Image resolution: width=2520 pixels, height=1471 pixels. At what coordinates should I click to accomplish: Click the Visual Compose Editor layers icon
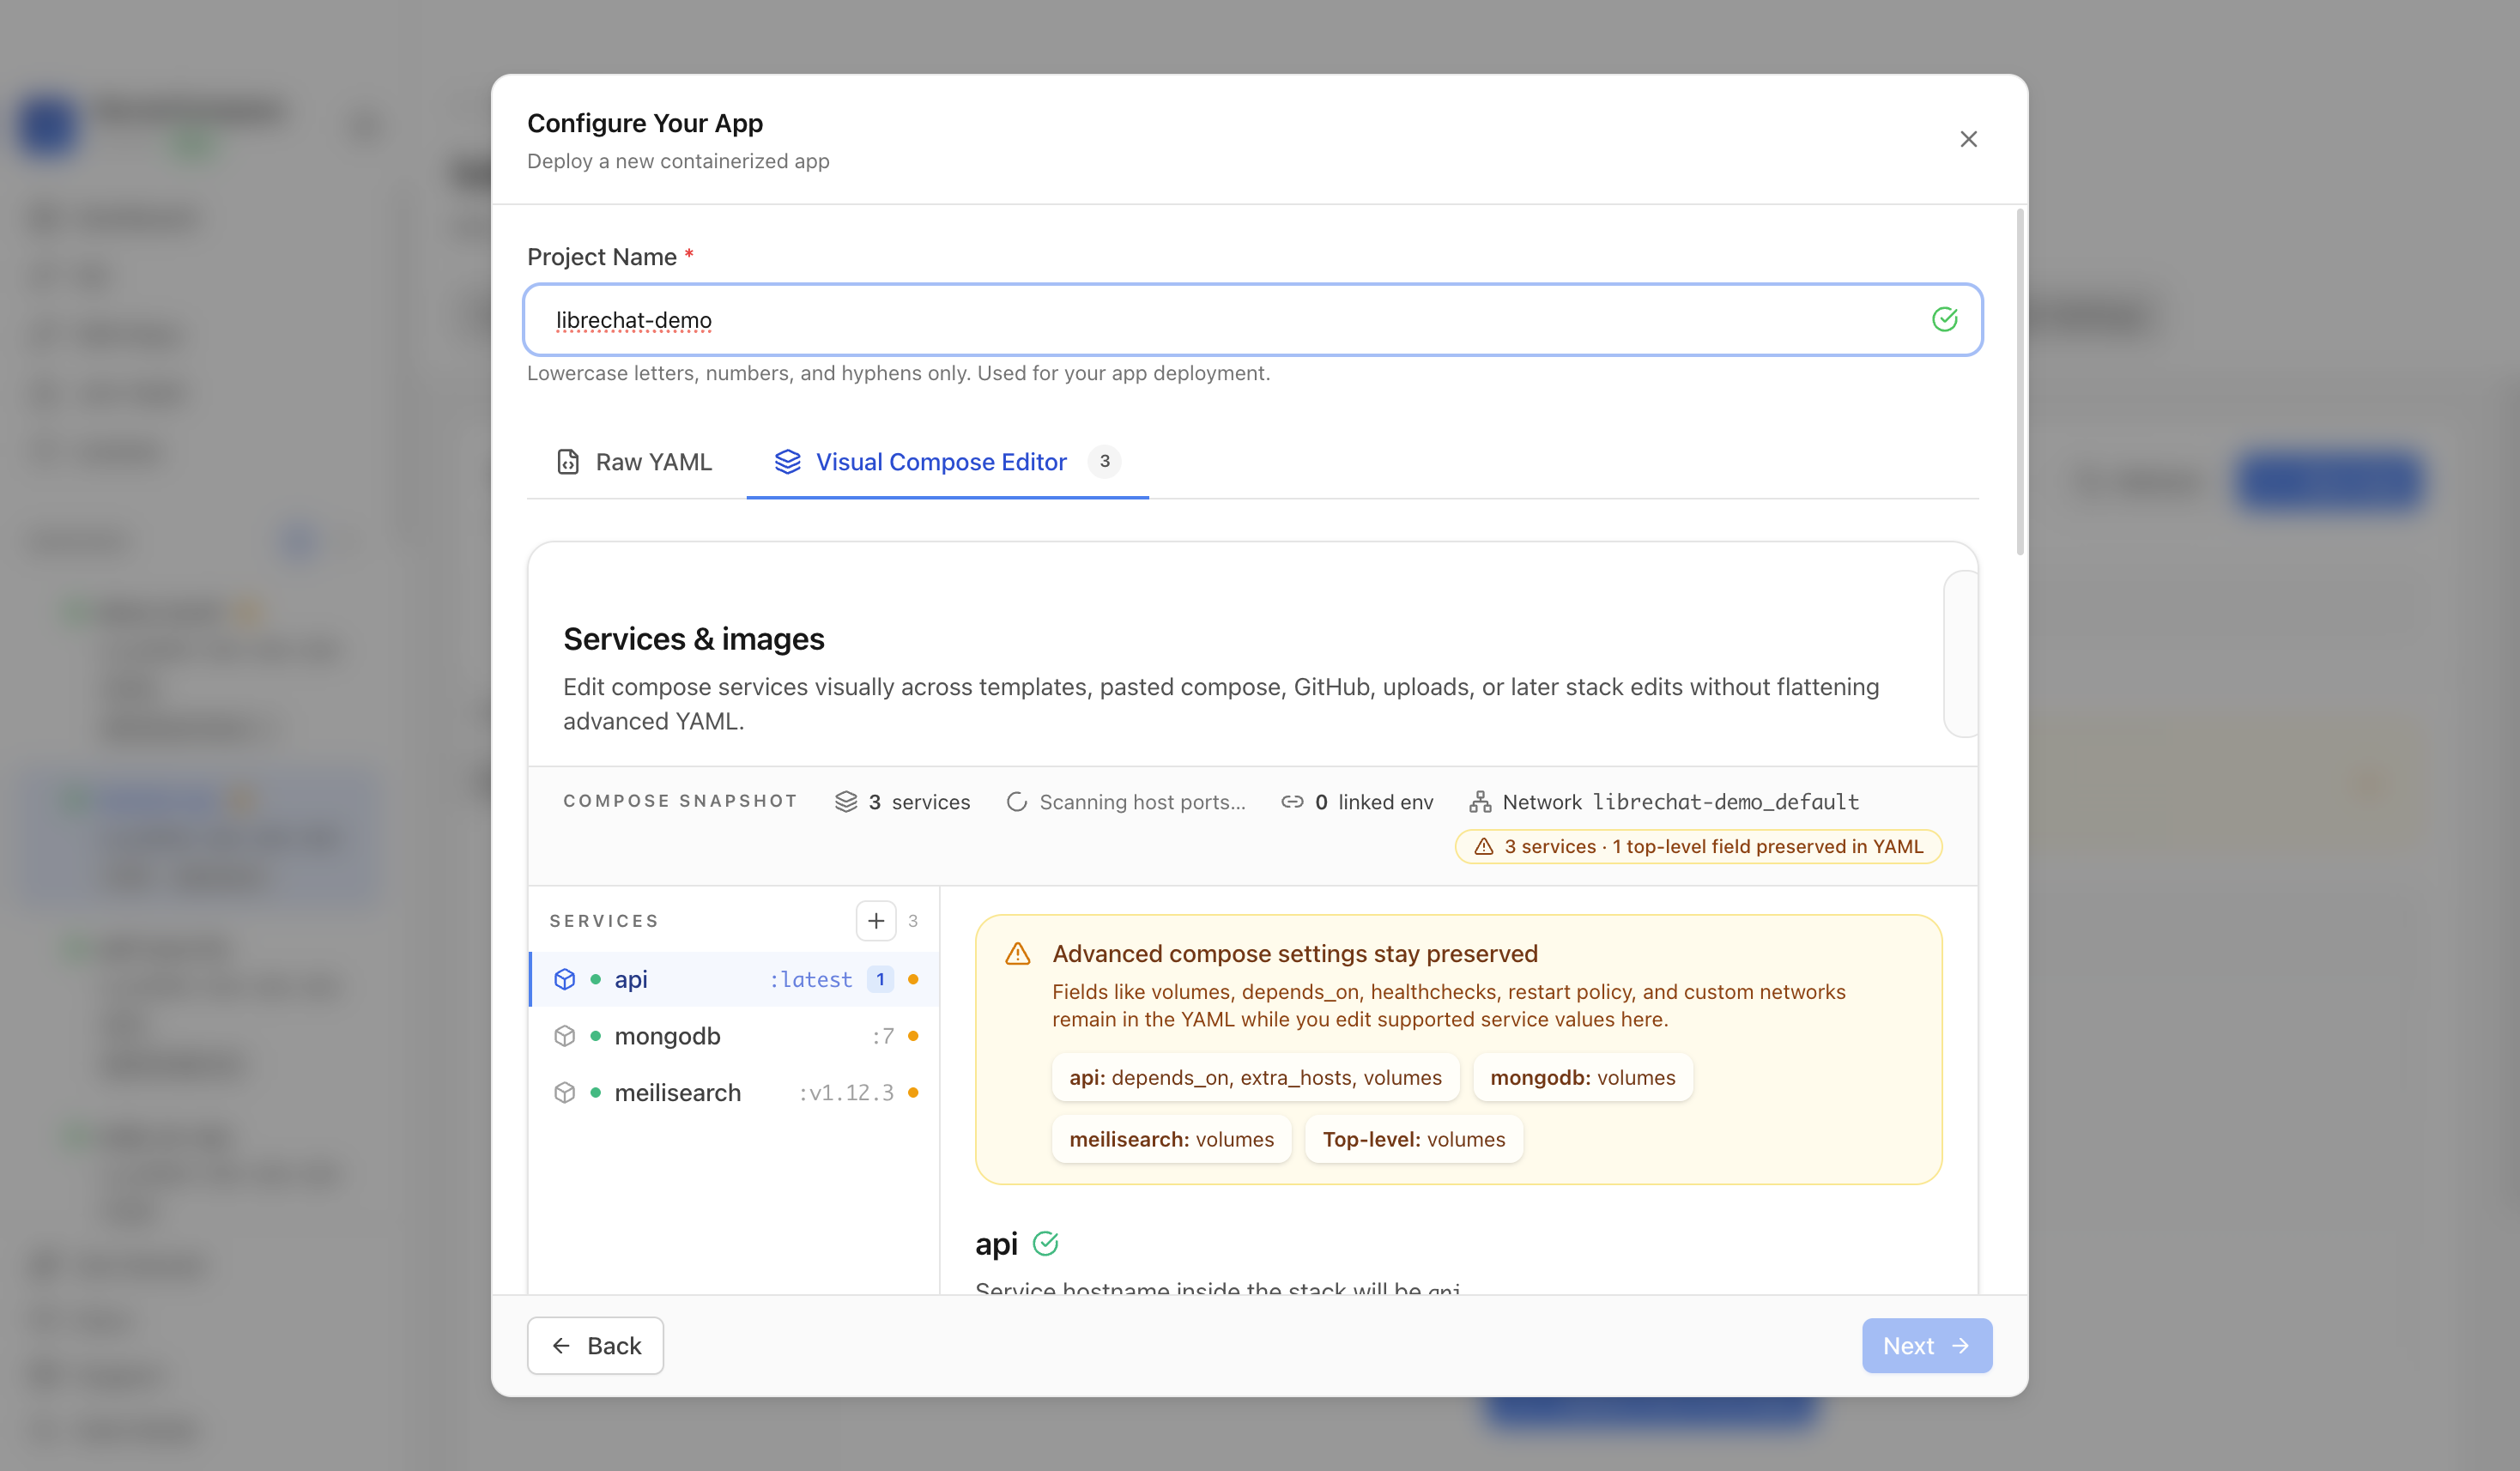point(787,462)
